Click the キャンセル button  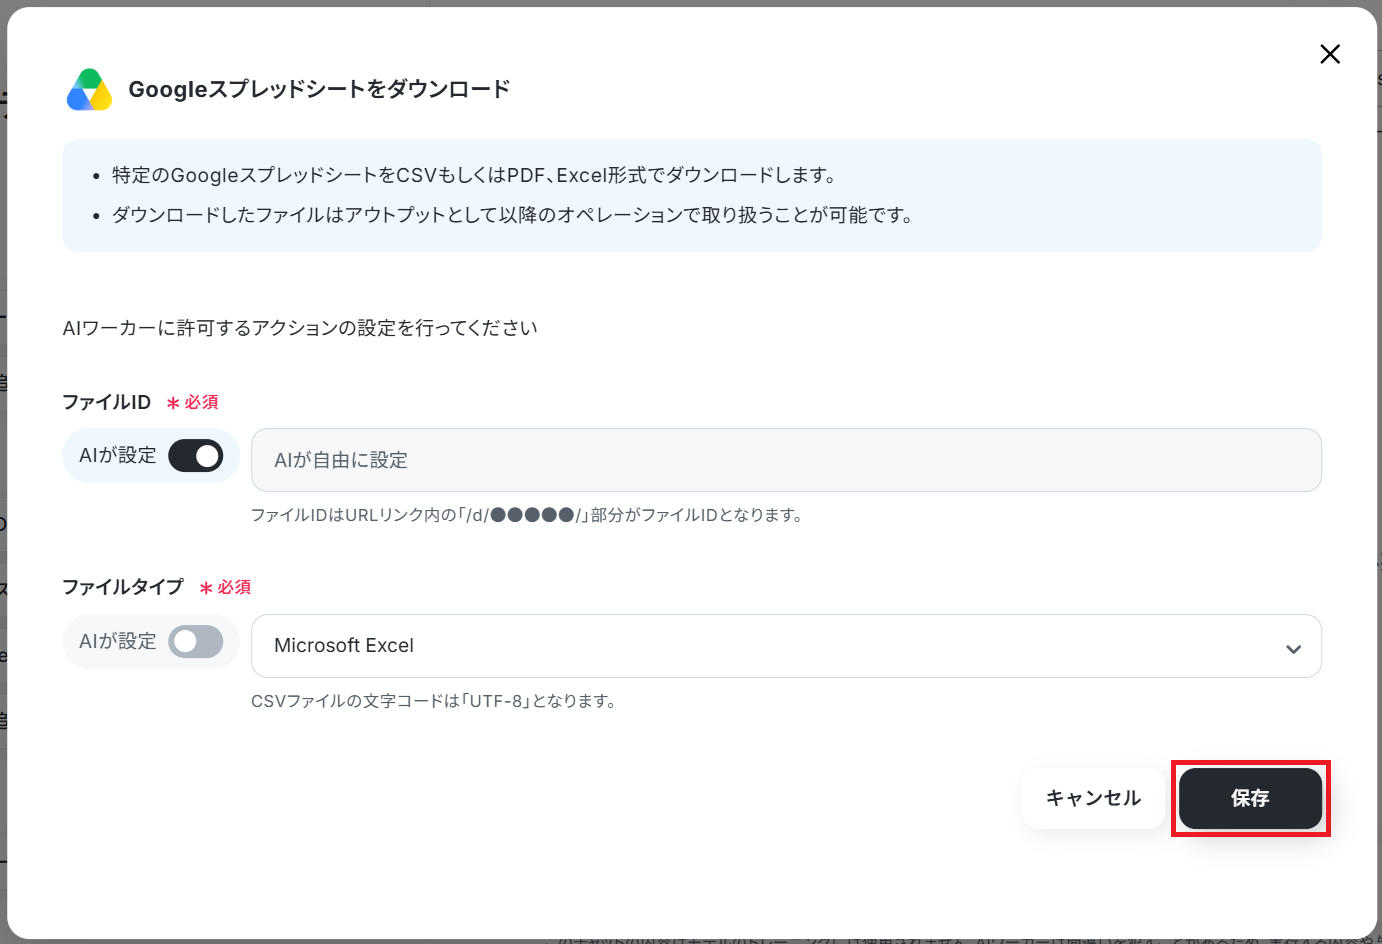(x=1093, y=798)
